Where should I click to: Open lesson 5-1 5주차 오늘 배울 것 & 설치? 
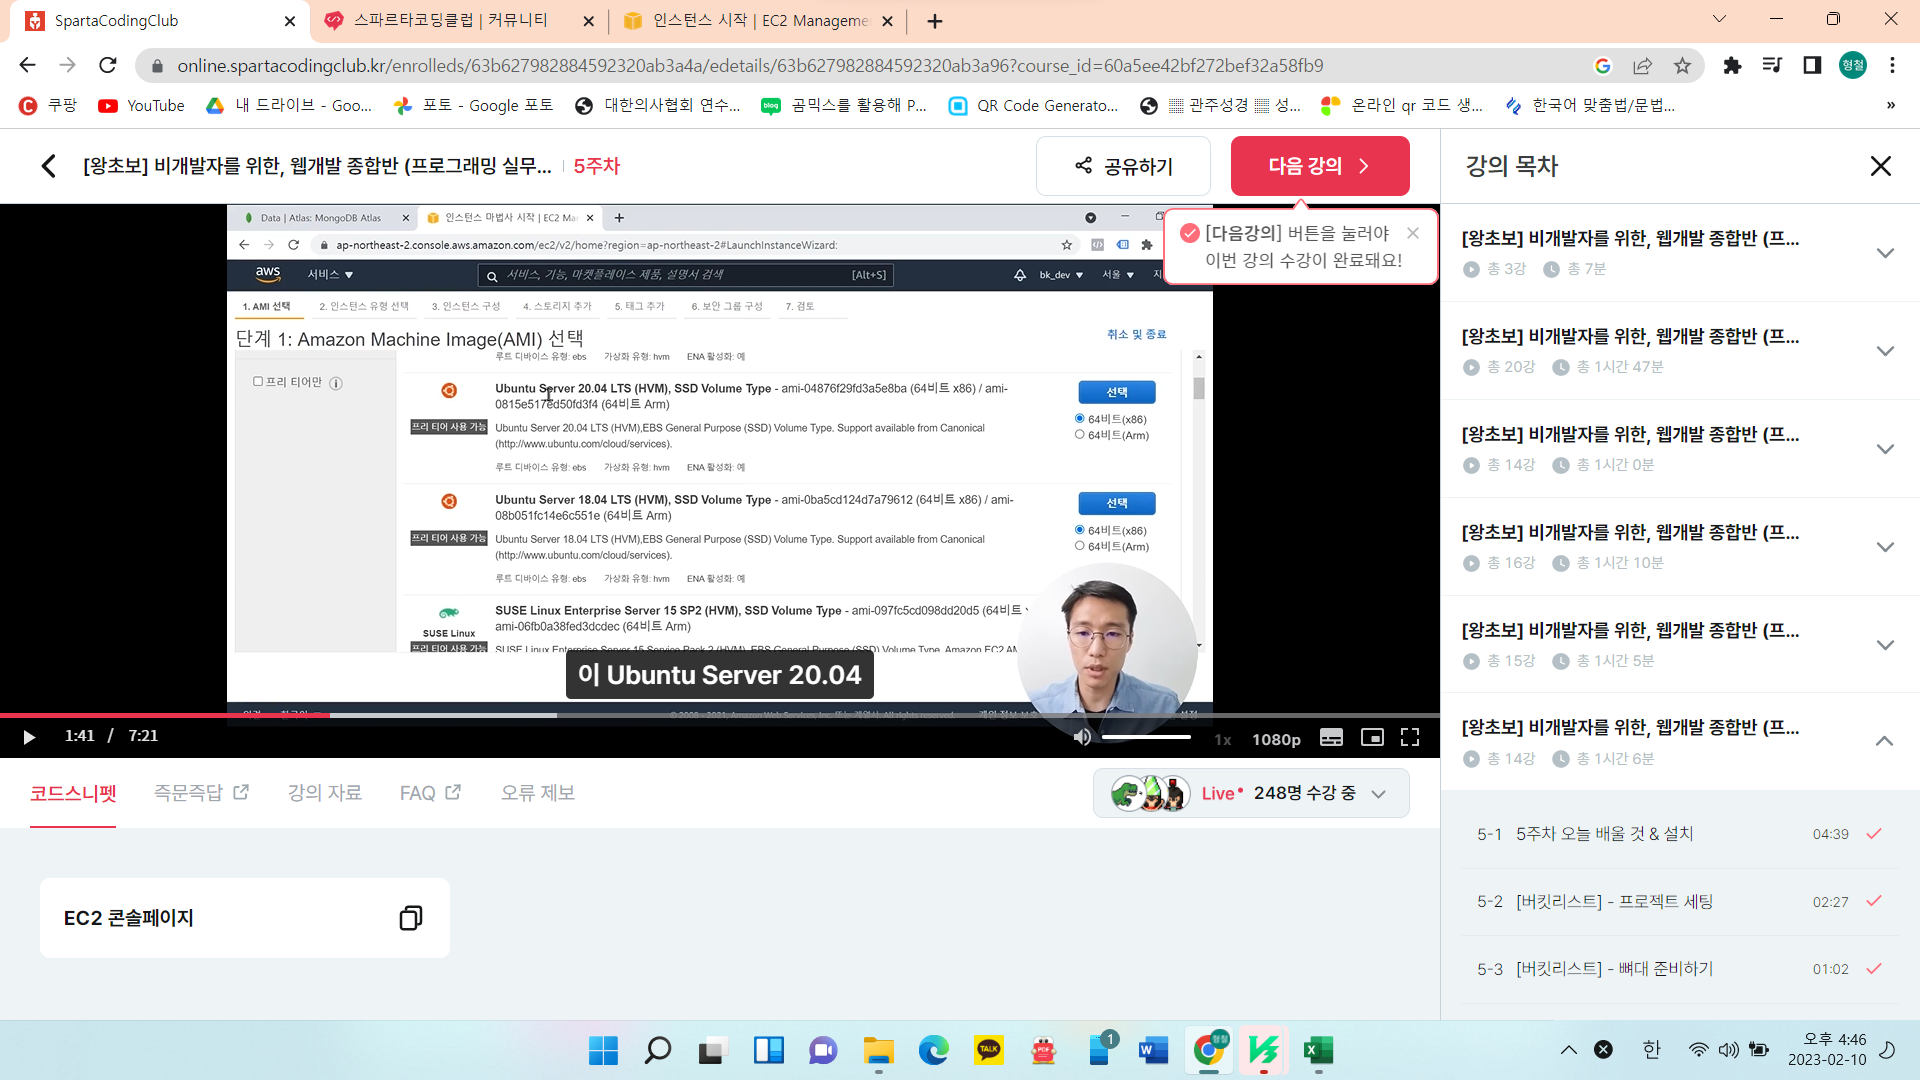click(x=1680, y=834)
